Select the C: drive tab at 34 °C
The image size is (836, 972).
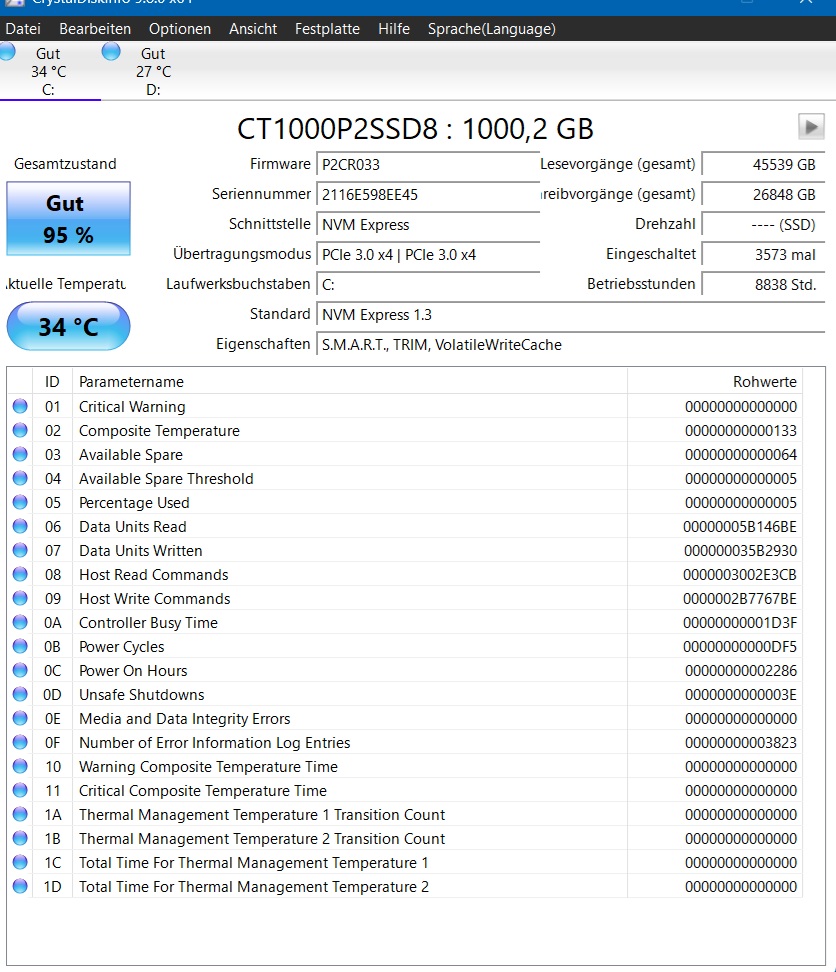click(48, 71)
